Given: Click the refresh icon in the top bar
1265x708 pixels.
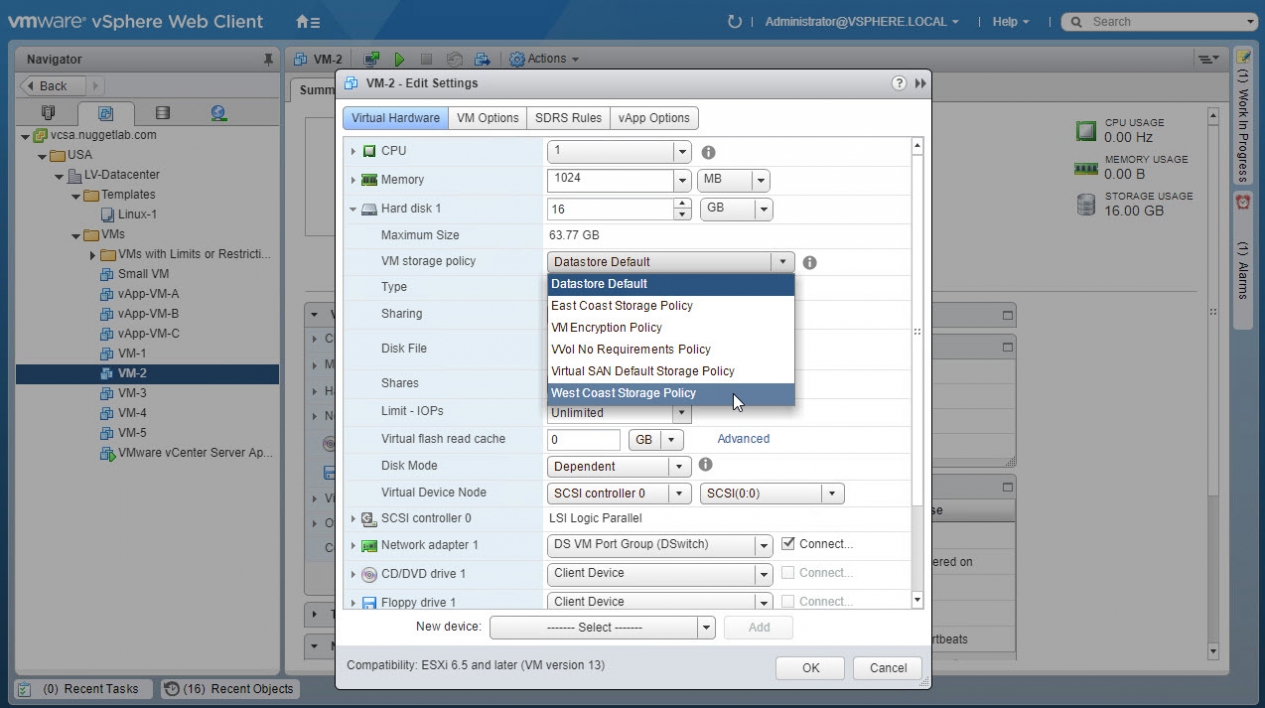Looking at the screenshot, I should pyautogui.click(x=735, y=21).
